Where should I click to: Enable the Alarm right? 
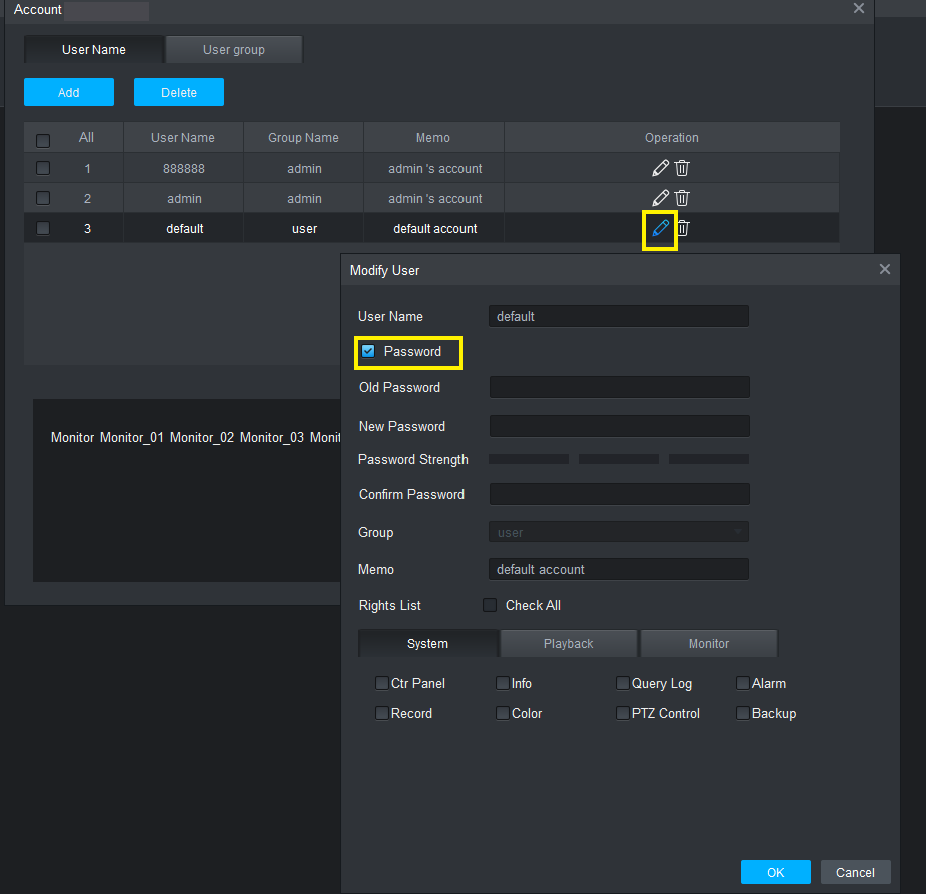[743, 683]
